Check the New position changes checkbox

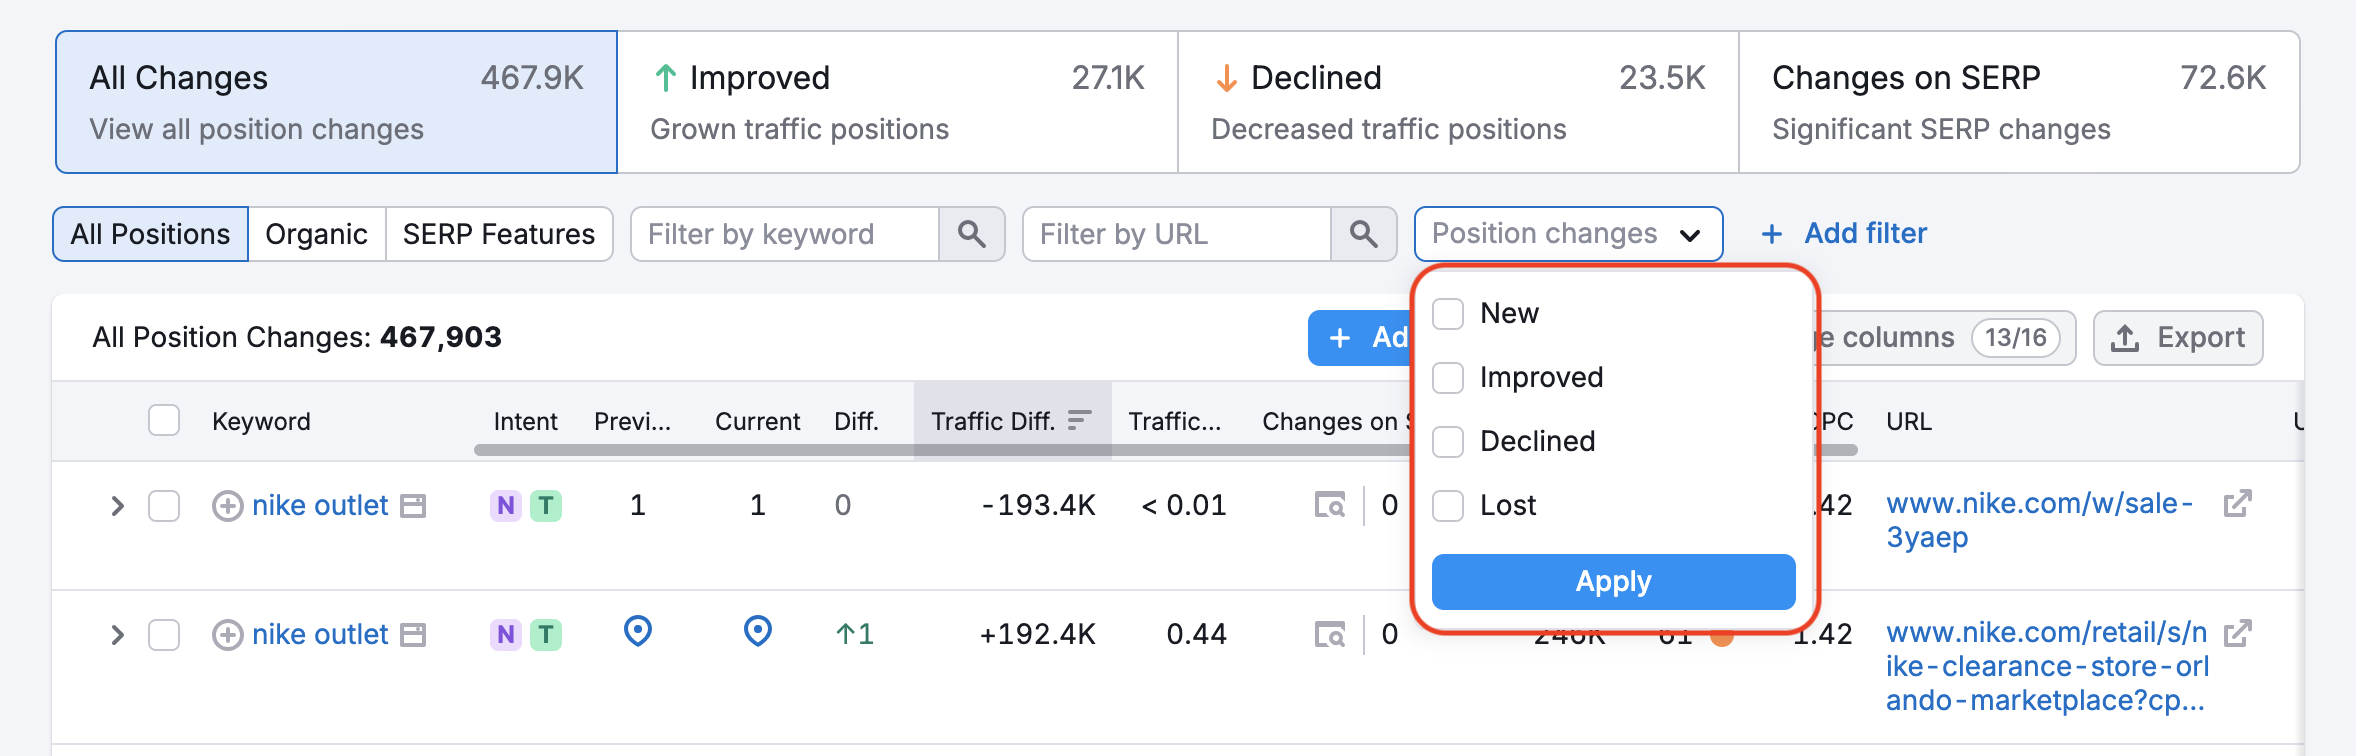[1447, 312]
